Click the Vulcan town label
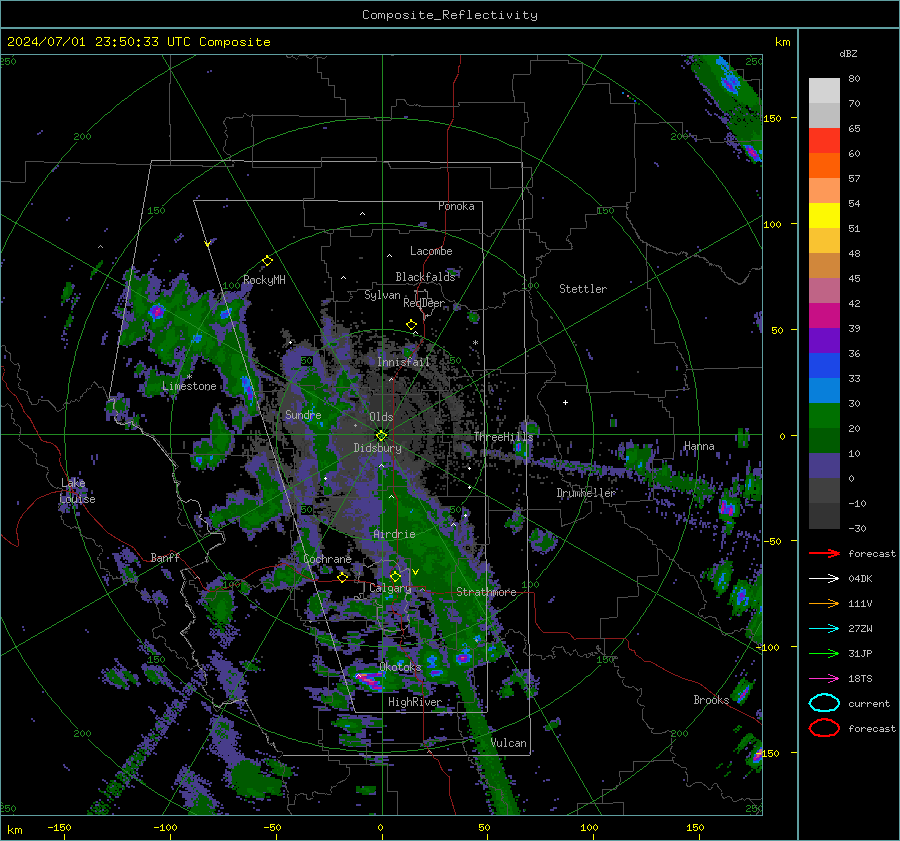 click(509, 743)
